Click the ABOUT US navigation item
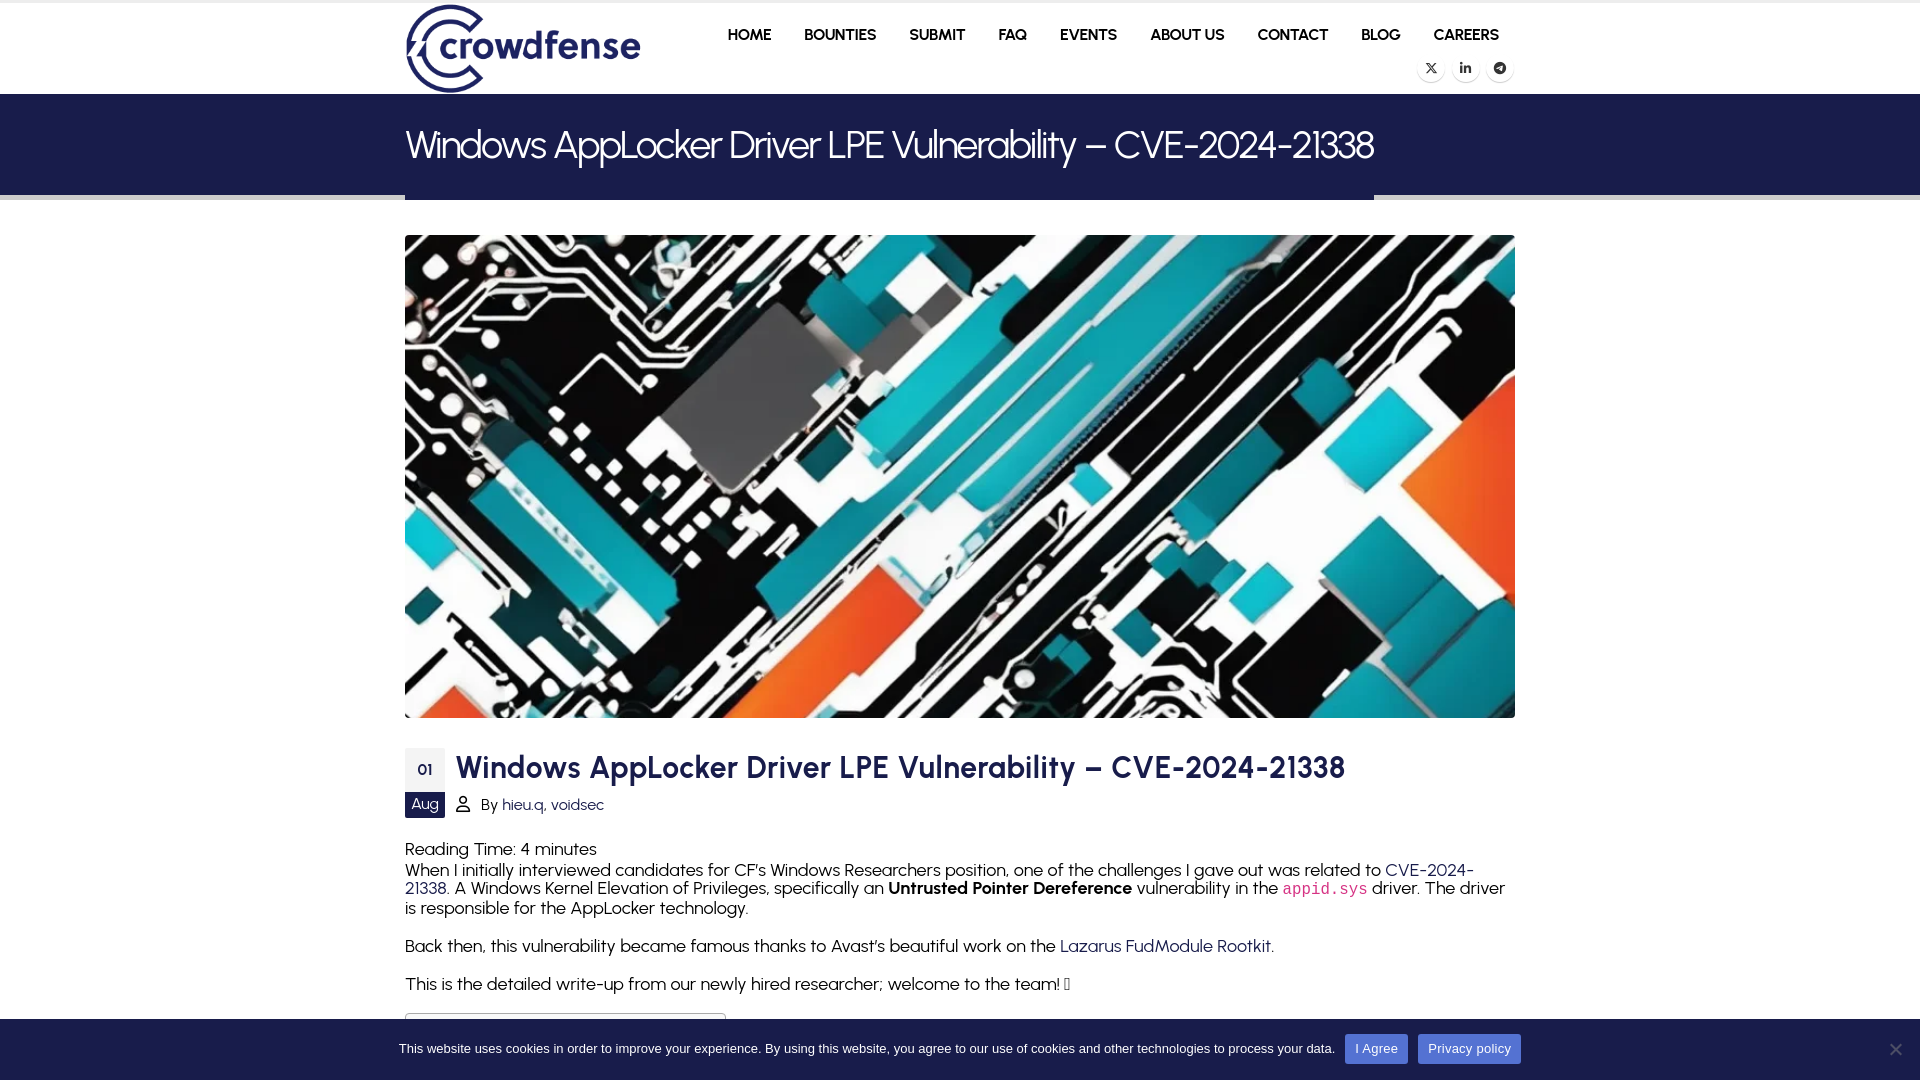 pyautogui.click(x=1187, y=34)
